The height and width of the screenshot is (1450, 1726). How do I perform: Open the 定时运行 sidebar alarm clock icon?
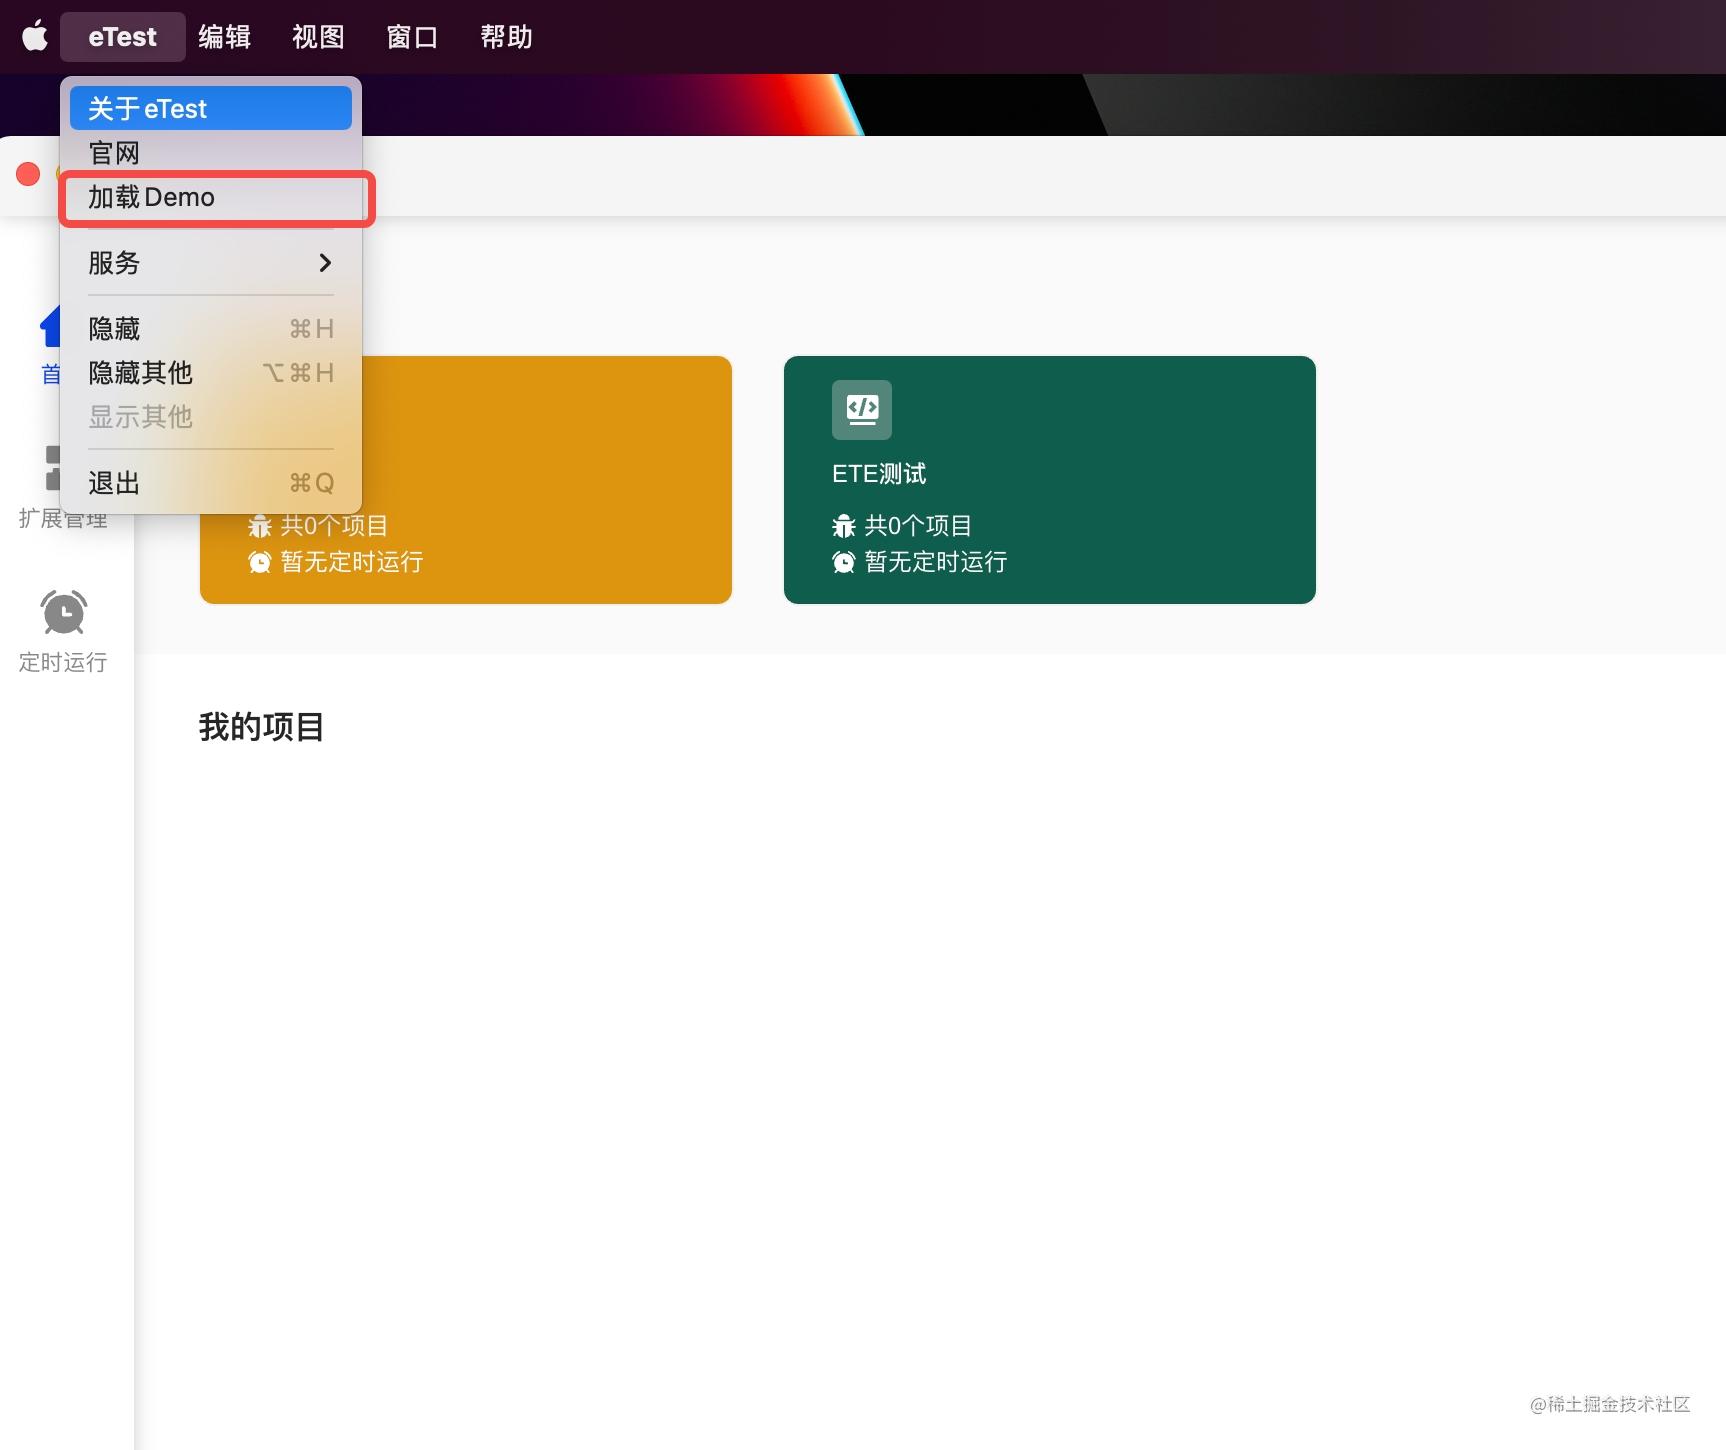64,612
